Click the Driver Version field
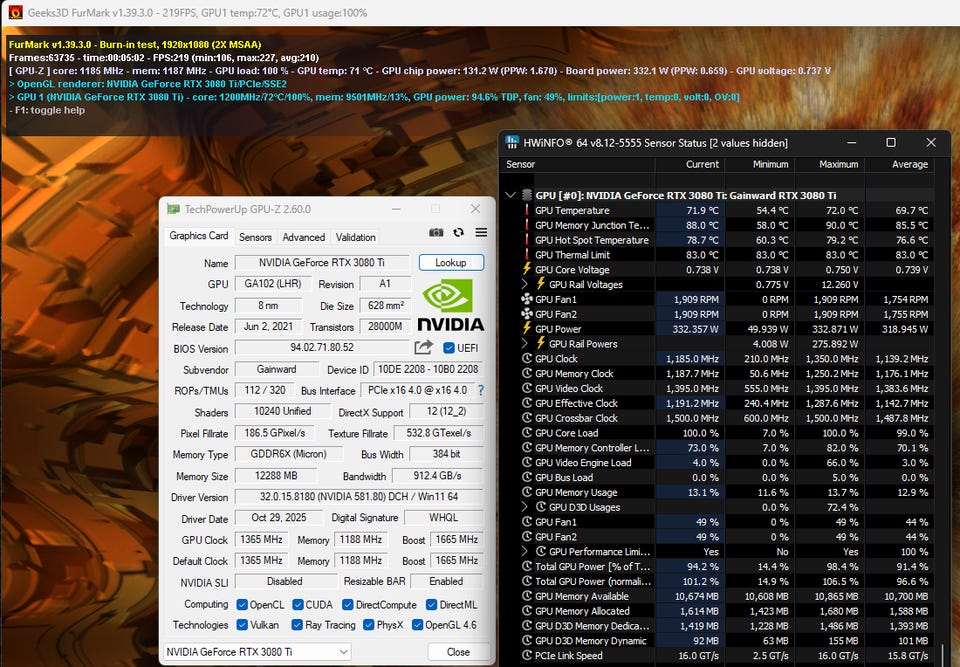The width and height of the screenshot is (960, 667). coord(359,497)
